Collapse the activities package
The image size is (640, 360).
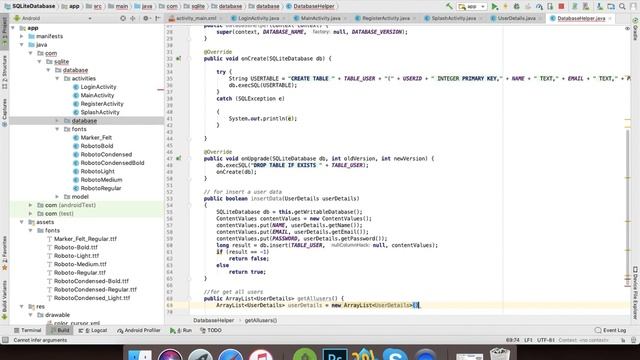tap(57, 78)
